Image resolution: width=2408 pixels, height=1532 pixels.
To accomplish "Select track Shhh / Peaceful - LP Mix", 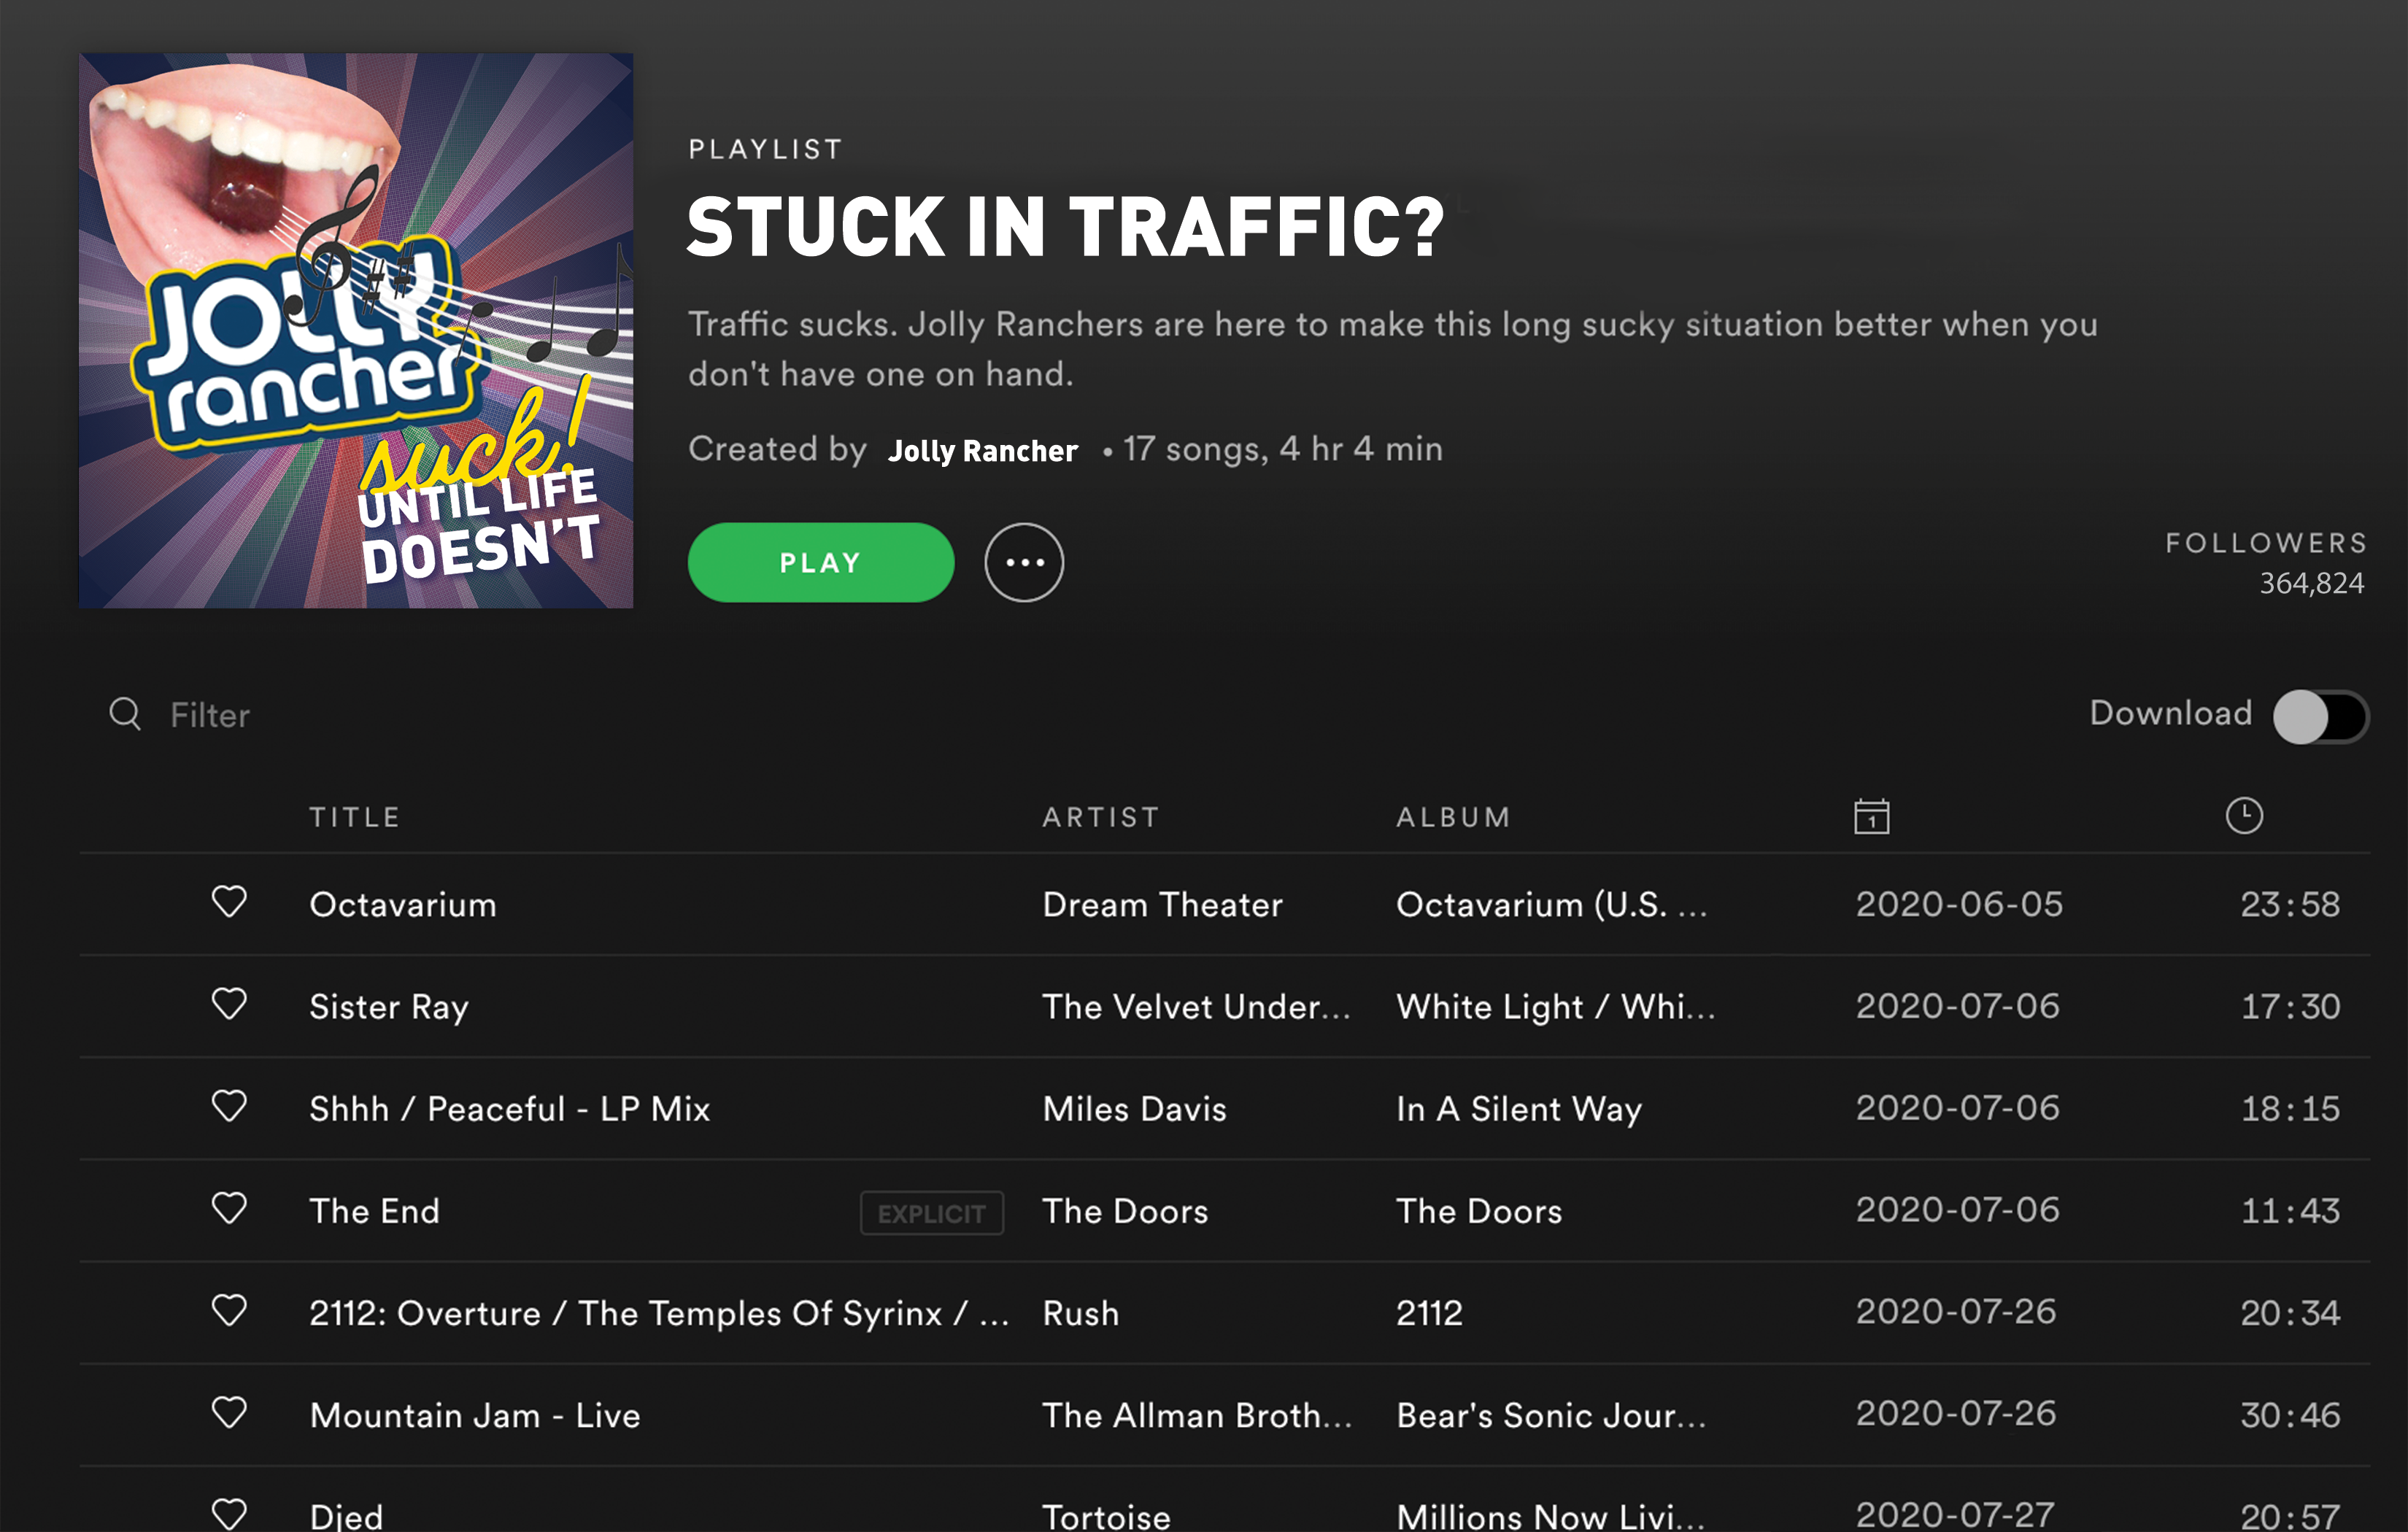I will (510, 1108).
